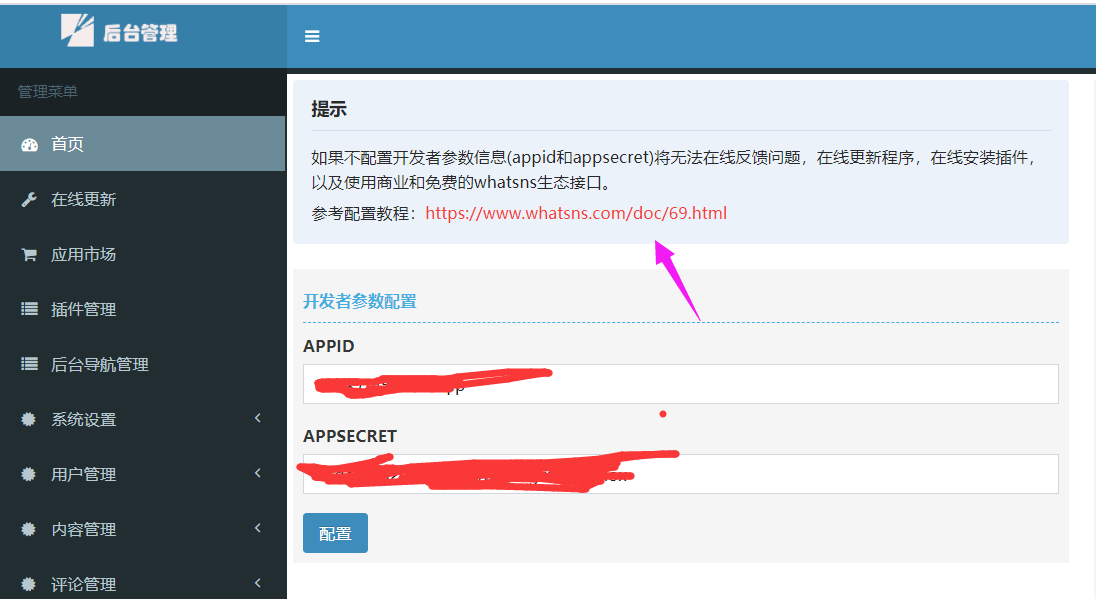This screenshot has height=599, width=1096.
Task: Expand the 用户管理 submenu arrow
Action: (257, 473)
